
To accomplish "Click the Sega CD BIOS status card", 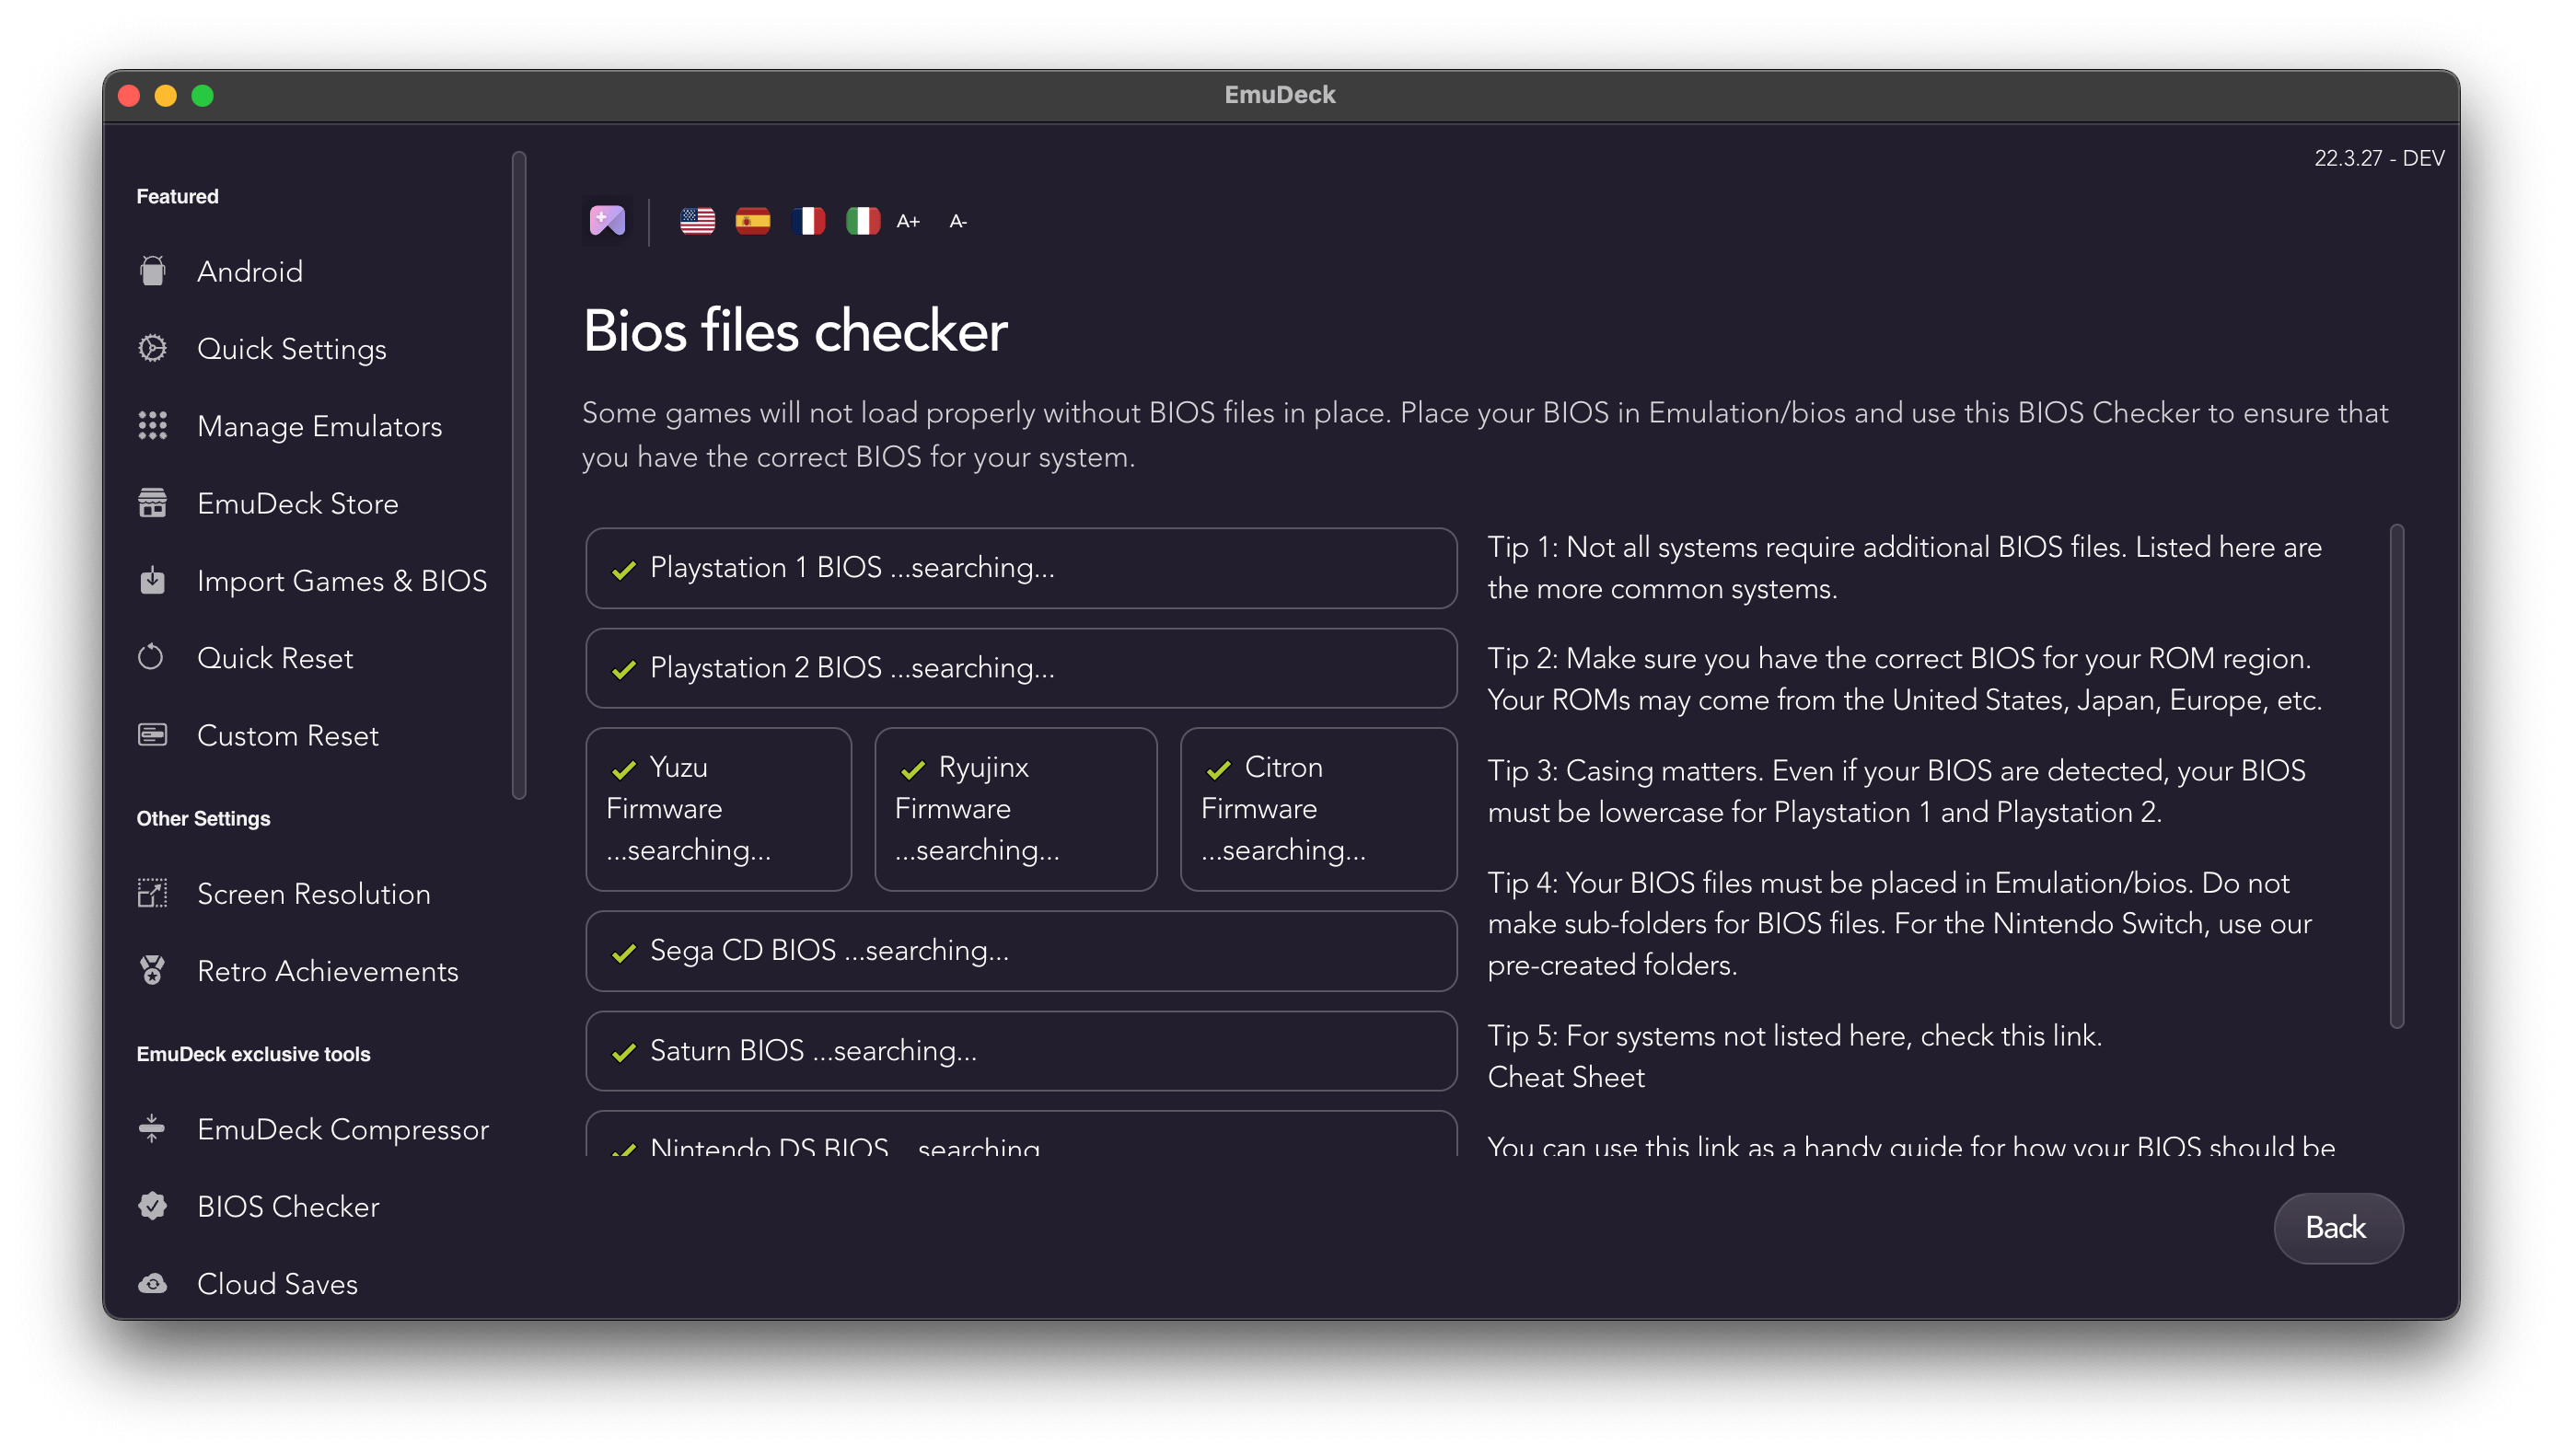I will [x=1021, y=950].
